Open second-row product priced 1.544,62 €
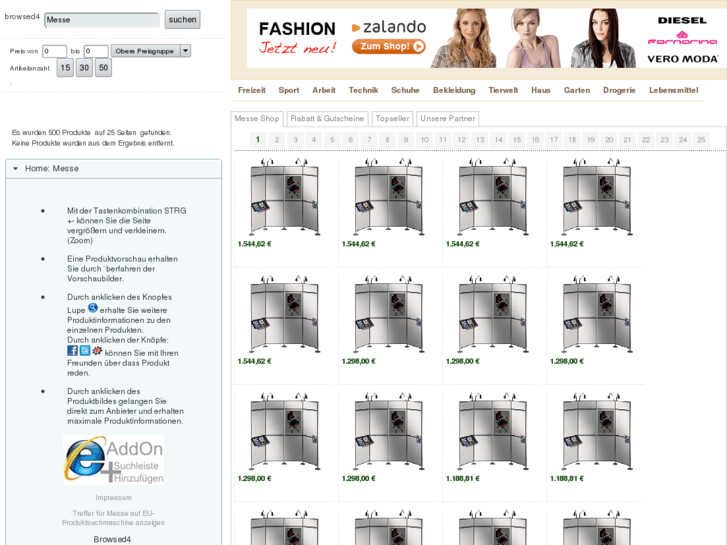727x545 pixels. tap(285, 315)
